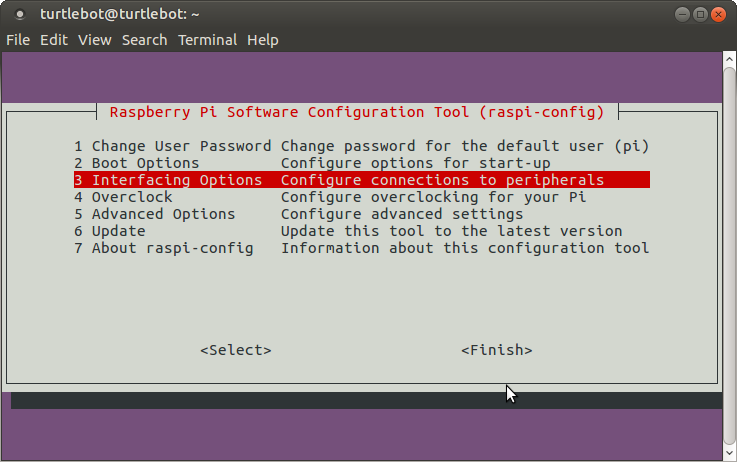
Task: Select the Change User Password option
Action: coord(172,146)
